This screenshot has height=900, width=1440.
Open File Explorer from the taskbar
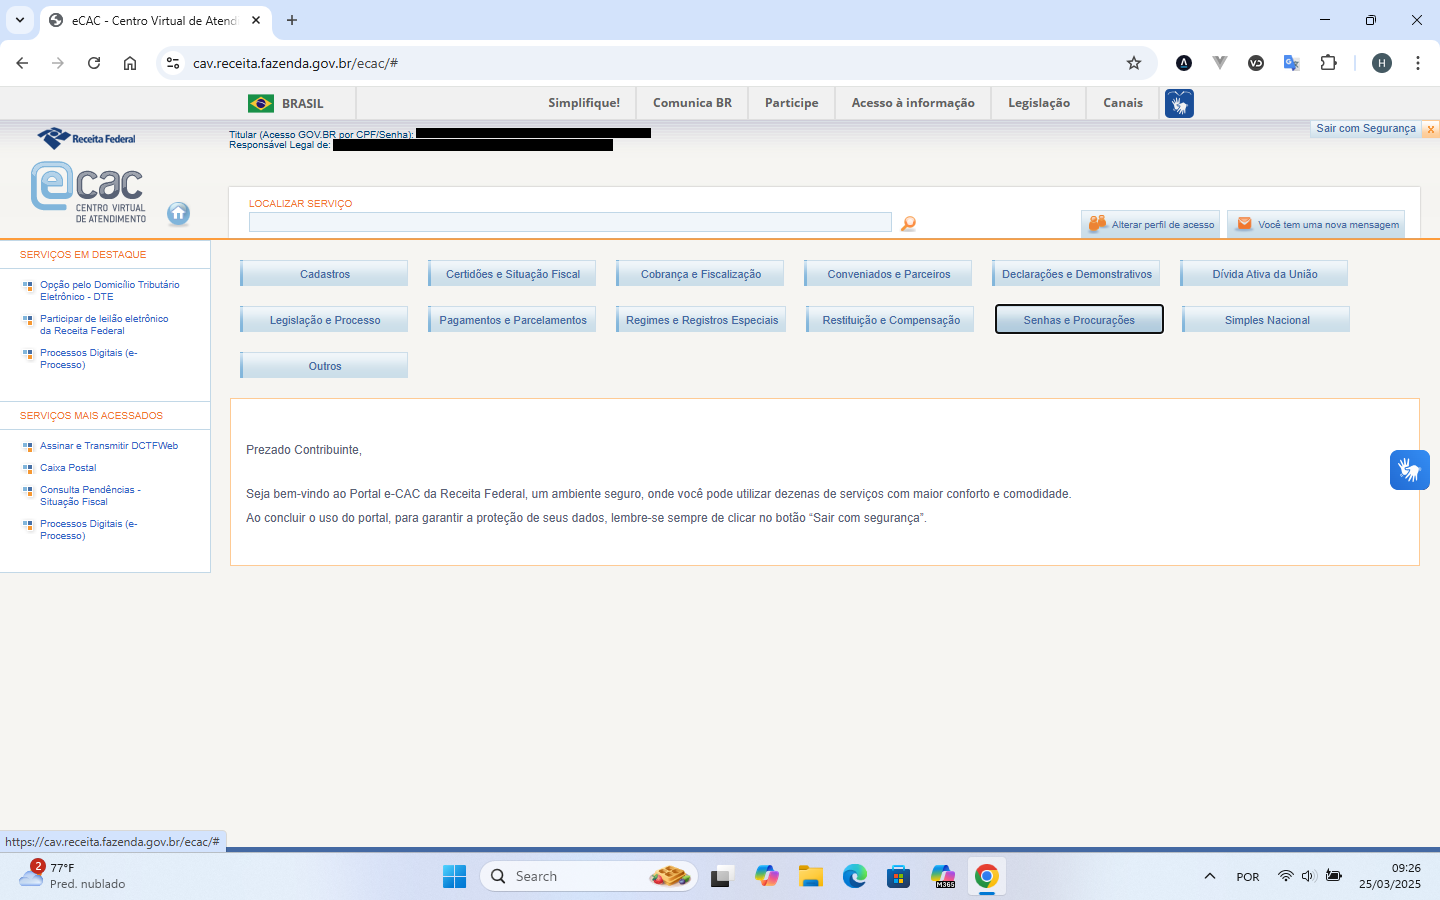click(810, 877)
